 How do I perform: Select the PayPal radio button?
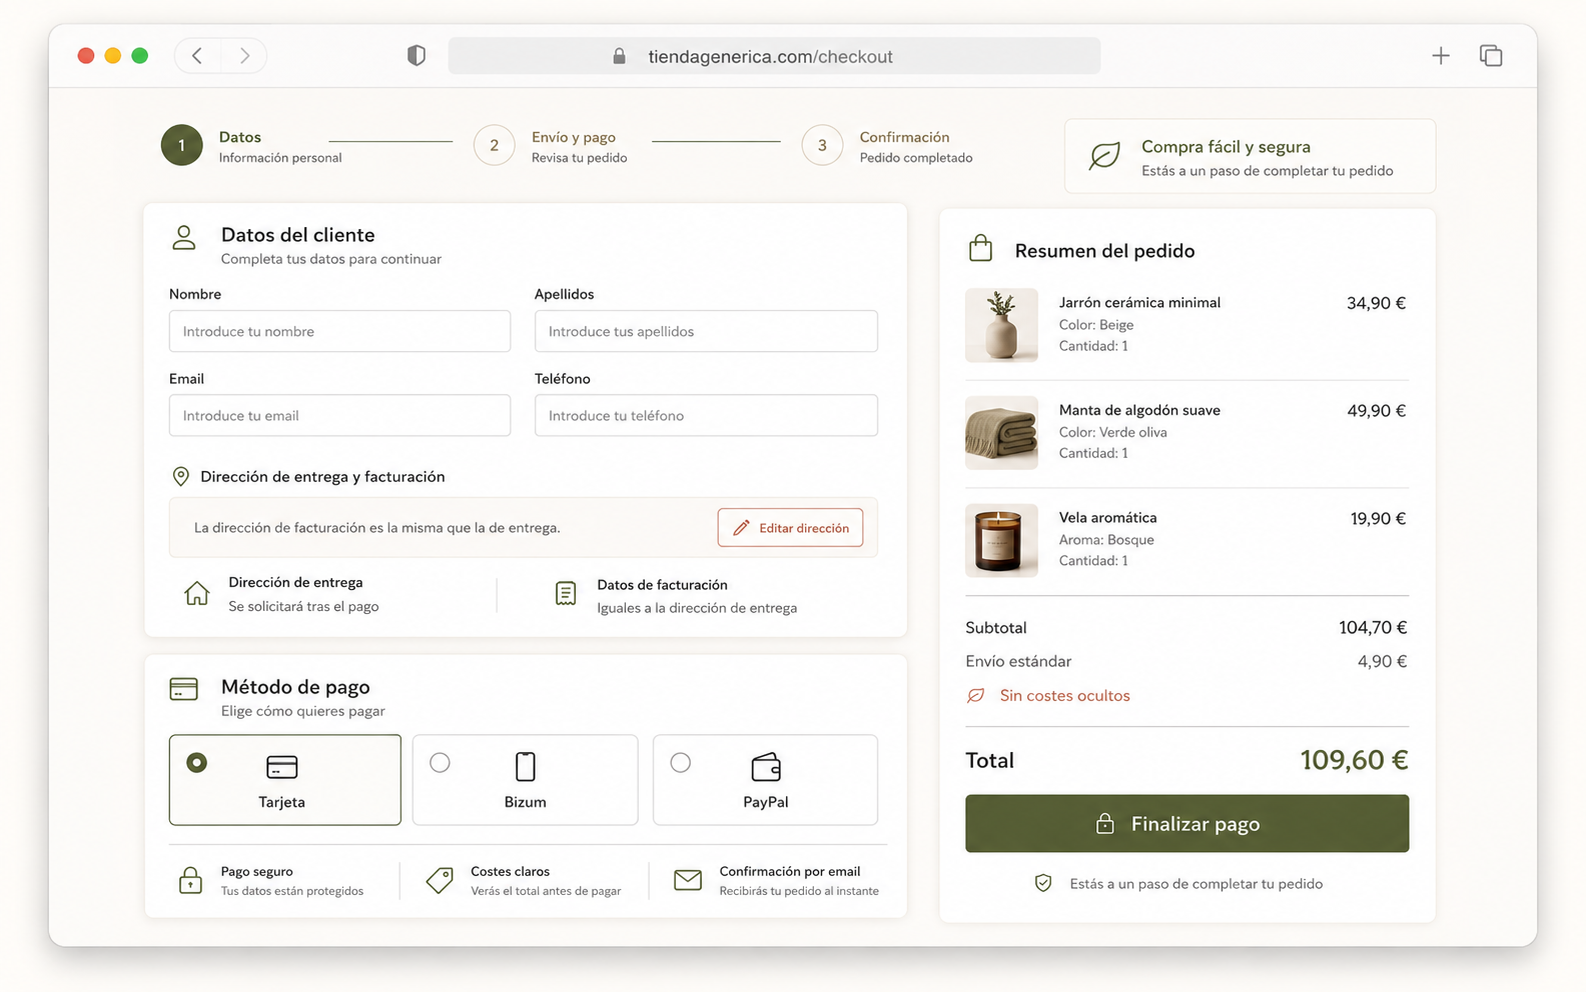click(x=681, y=763)
